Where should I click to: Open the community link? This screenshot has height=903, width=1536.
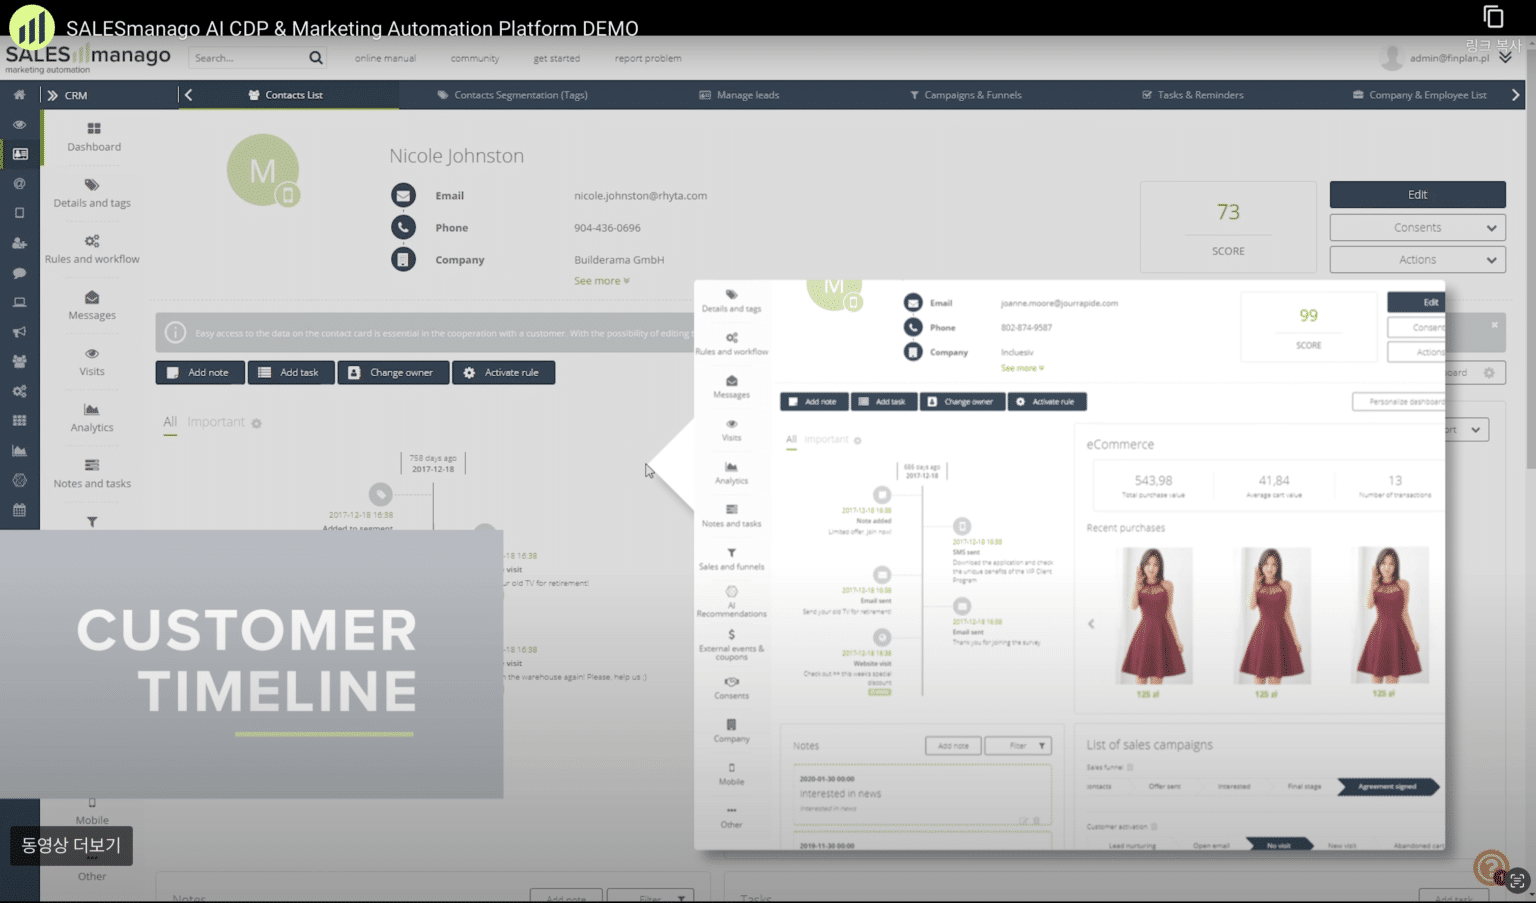(x=474, y=58)
